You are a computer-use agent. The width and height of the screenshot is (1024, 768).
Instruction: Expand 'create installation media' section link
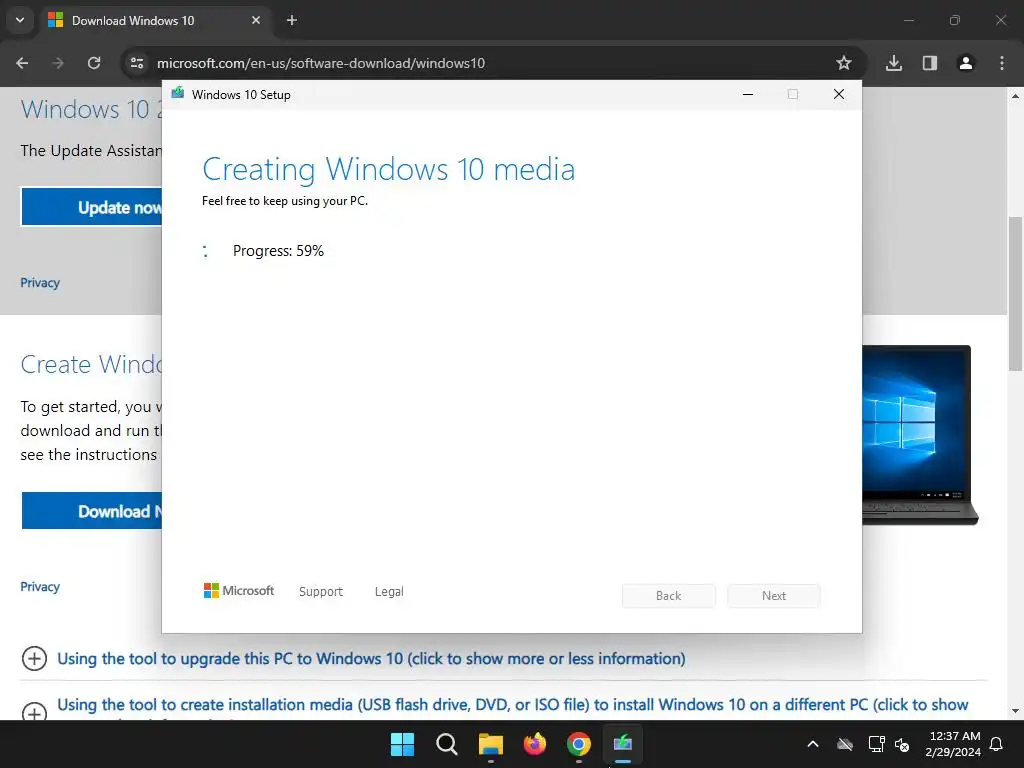pyautogui.click(x=513, y=705)
